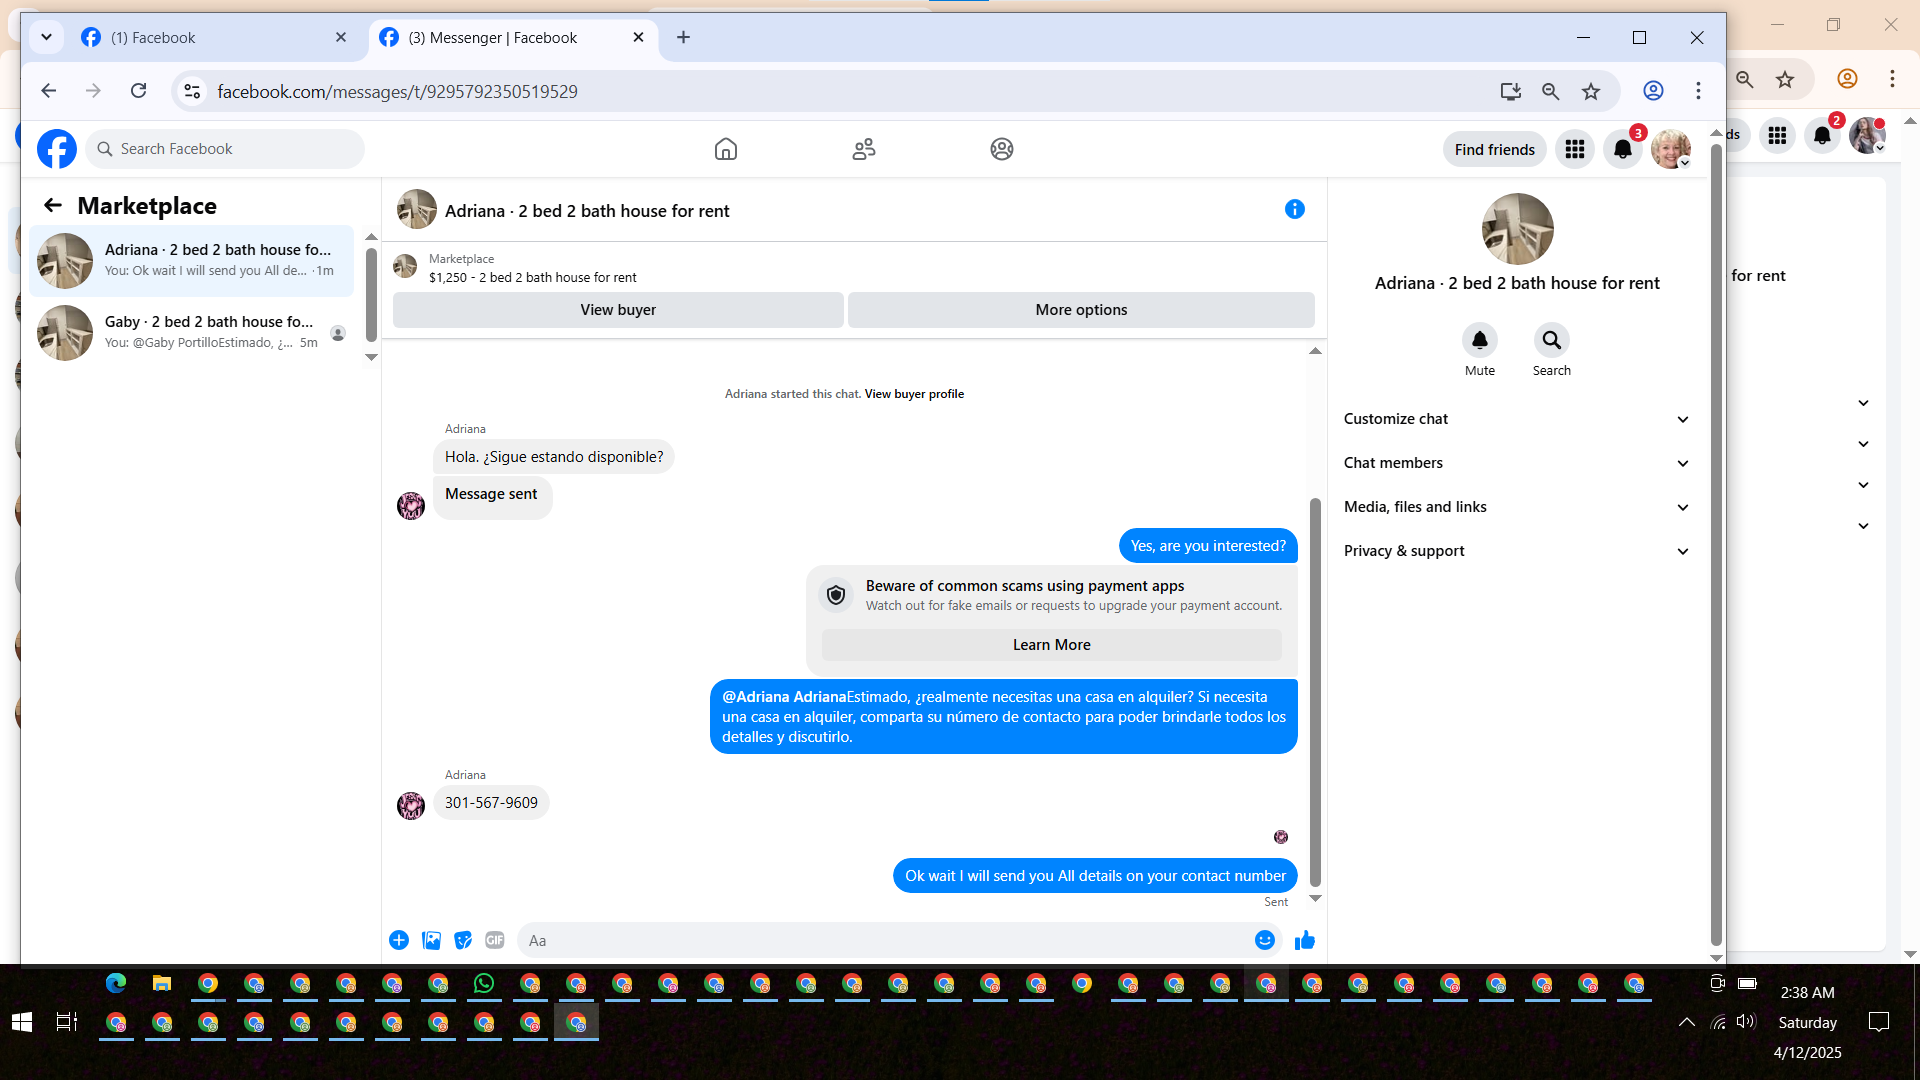
Task: Click the Facebook logo icon
Action: 57,149
